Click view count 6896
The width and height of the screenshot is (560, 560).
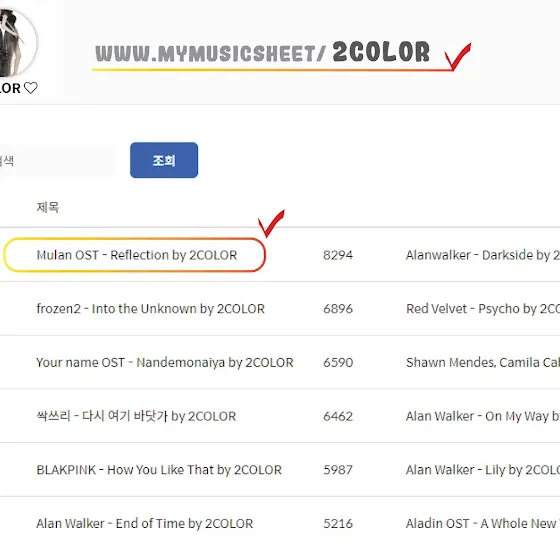tap(338, 309)
